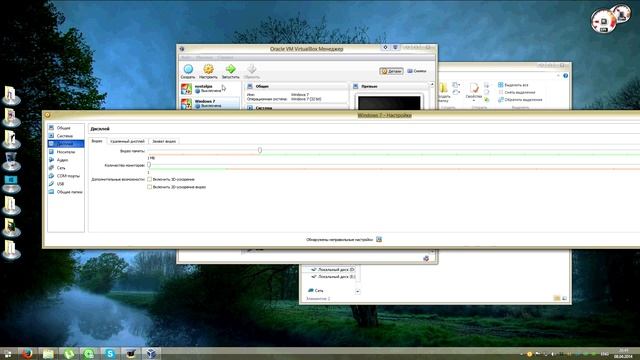Select the Общие category icon in settings sidebar

click(51, 128)
